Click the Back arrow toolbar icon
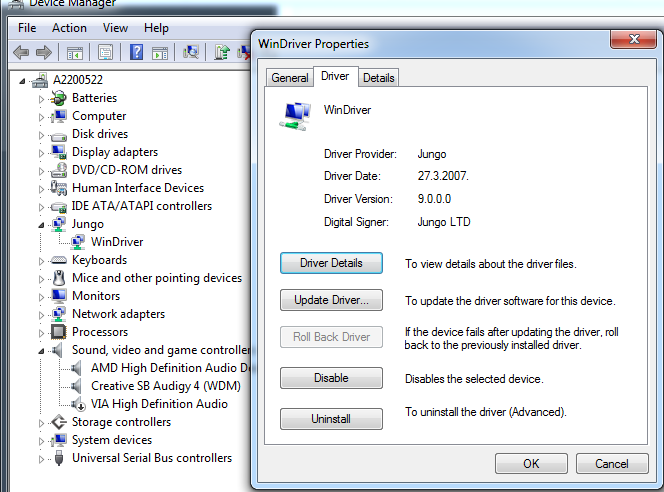 click(21, 53)
